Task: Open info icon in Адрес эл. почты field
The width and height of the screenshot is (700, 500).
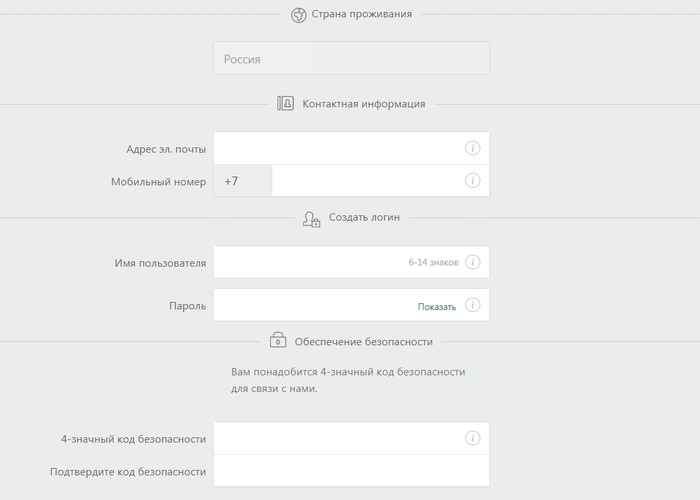Action: click(x=472, y=148)
